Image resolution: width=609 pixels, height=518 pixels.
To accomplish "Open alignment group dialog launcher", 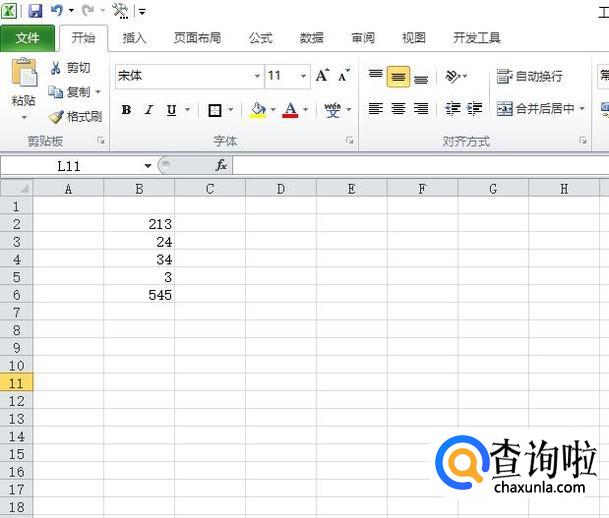I will [x=583, y=141].
